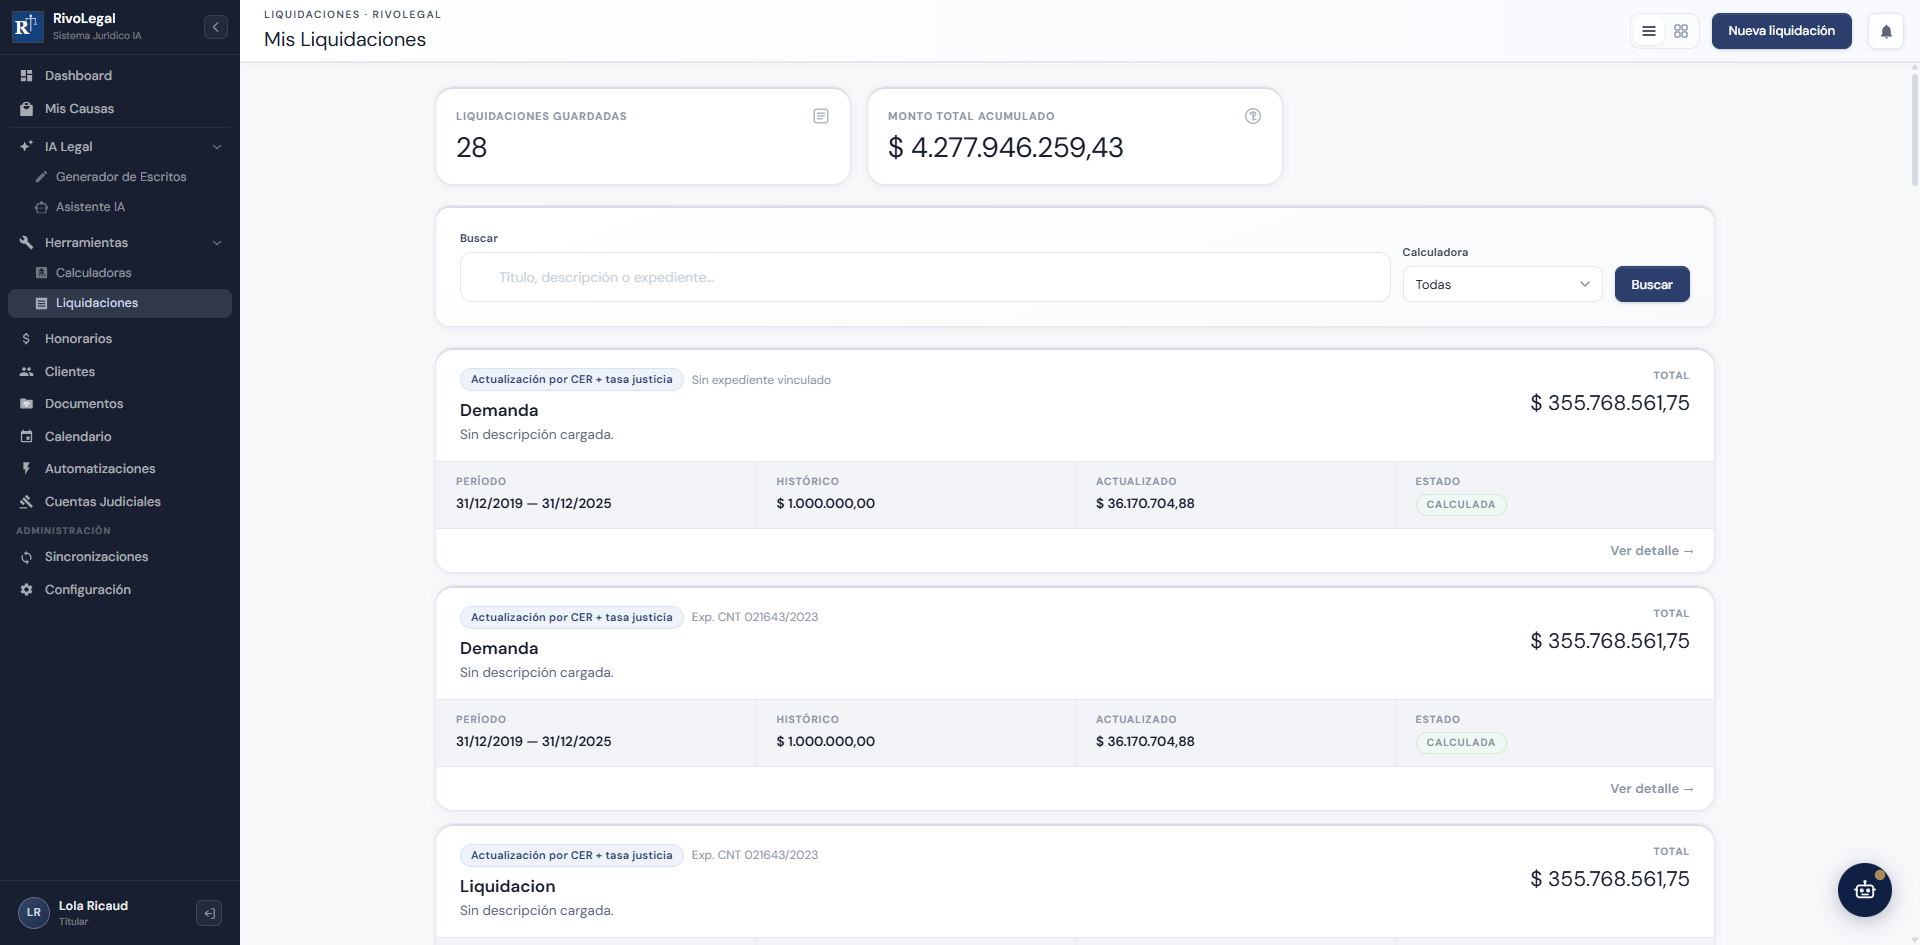Click the page vertical scrollbar
Image resolution: width=1920 pixels, height=945 pixels.
(x=1914, y=130)
